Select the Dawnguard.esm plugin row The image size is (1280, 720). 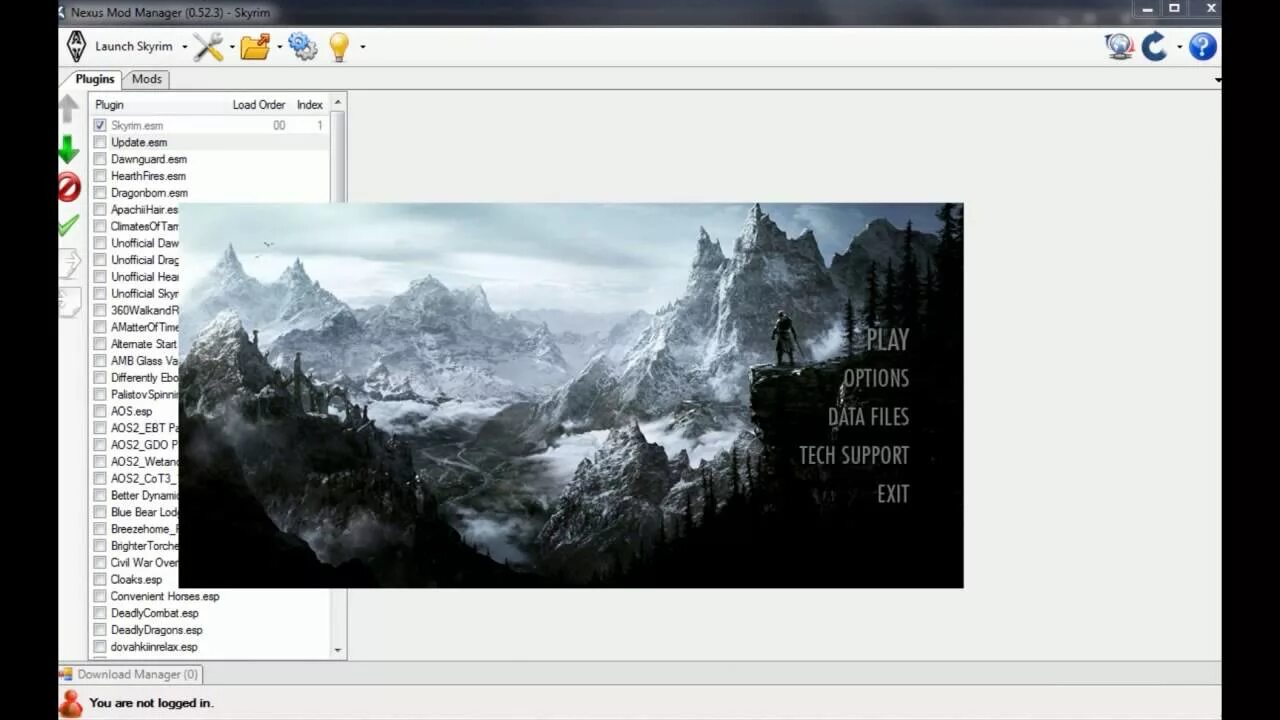211,159
